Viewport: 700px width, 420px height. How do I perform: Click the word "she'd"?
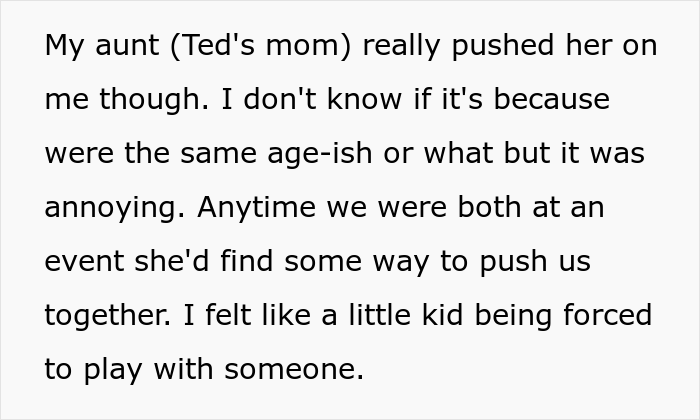click(x=171, y=262)
